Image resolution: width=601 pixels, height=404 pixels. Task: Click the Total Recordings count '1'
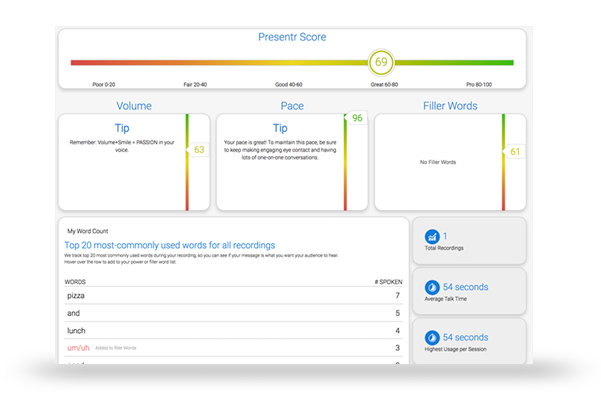tap(445, 236)
